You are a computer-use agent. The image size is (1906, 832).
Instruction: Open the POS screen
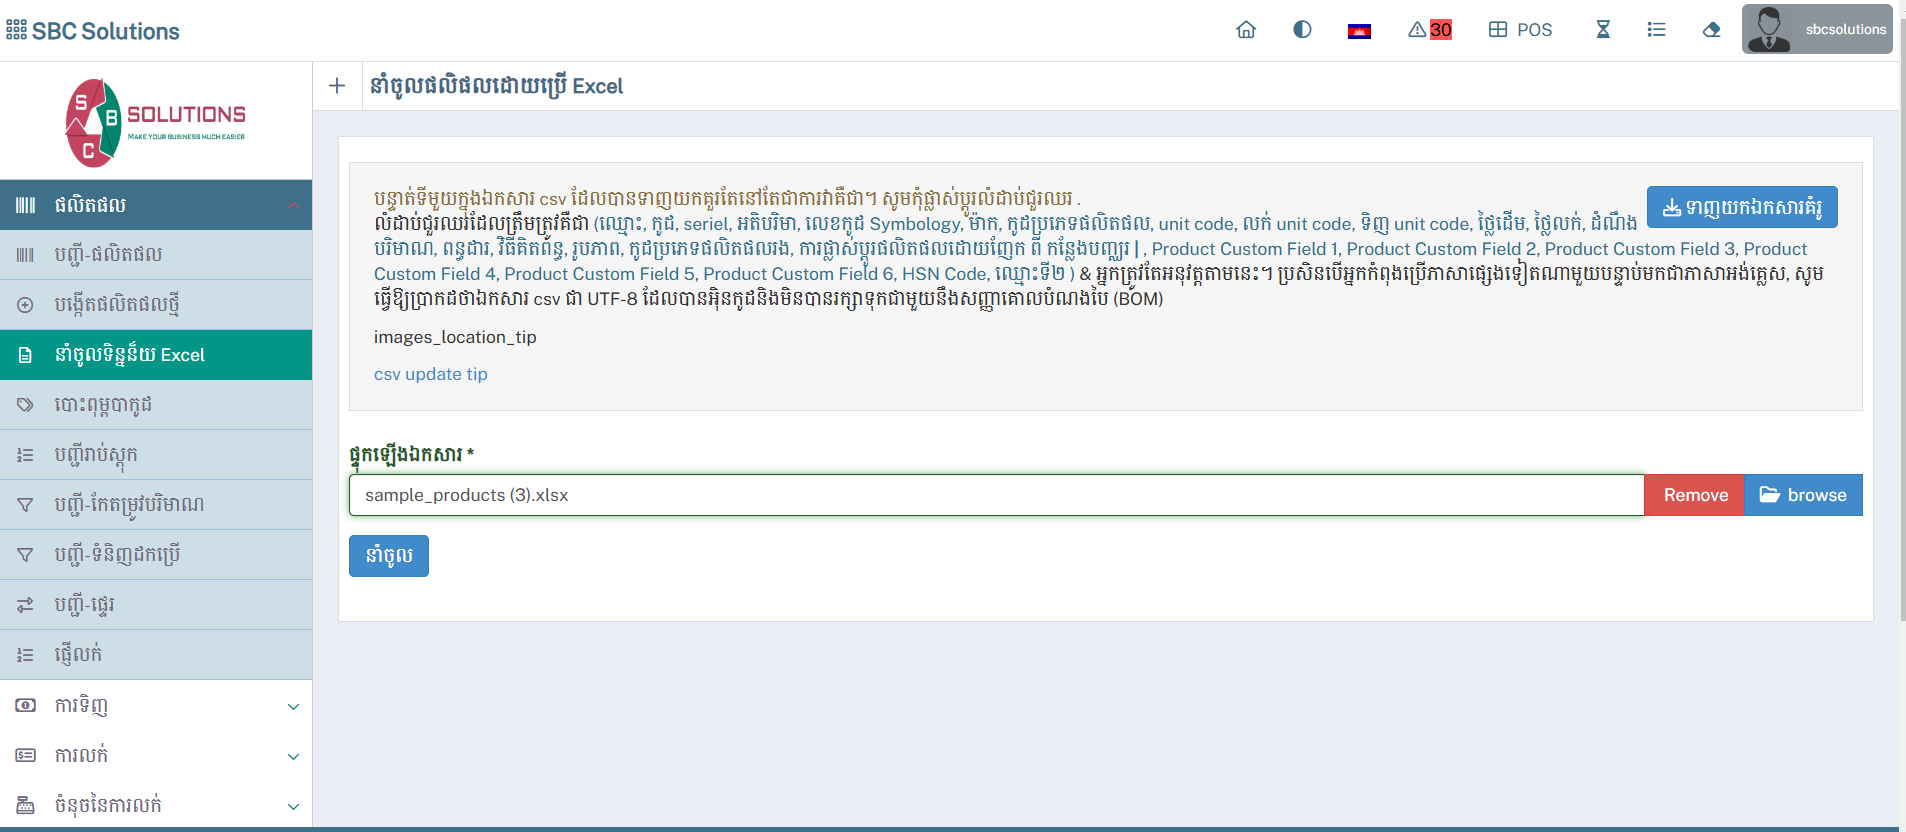1520,30
